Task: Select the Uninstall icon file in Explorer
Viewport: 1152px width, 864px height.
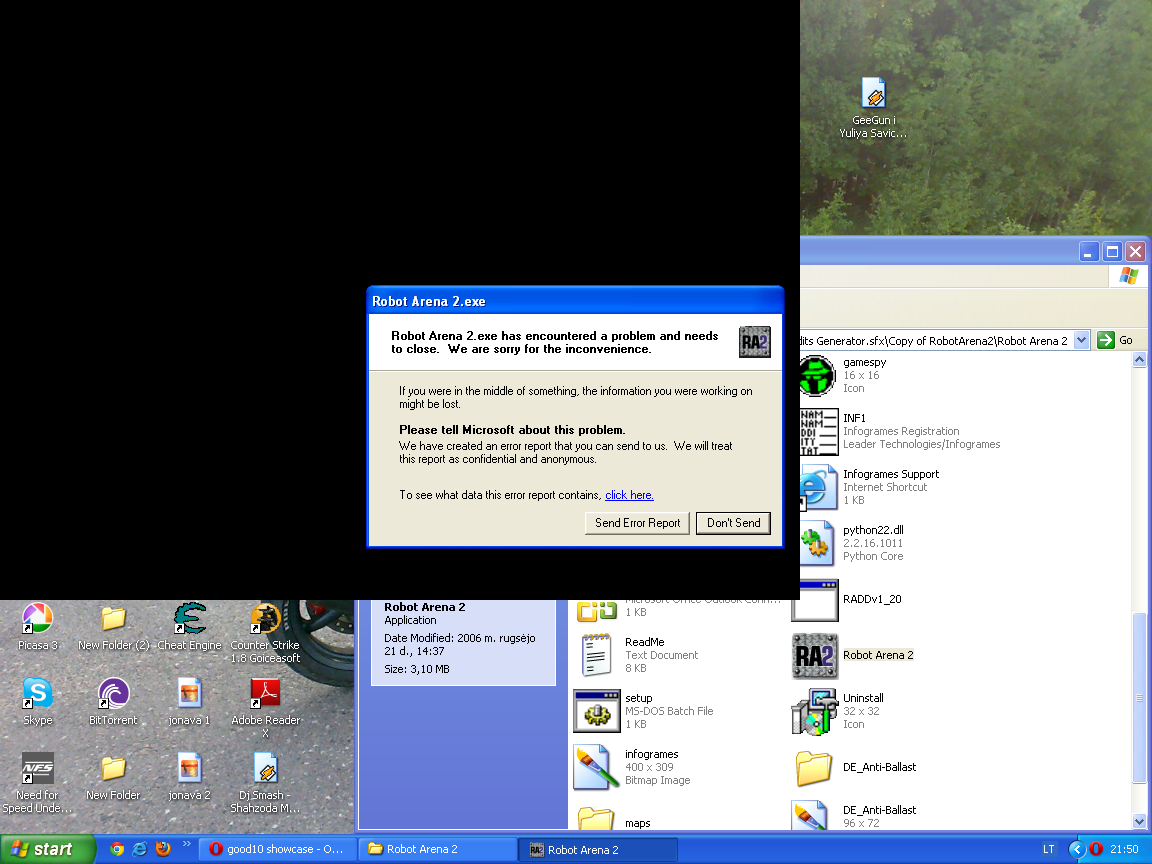Action: click(838, 711)
